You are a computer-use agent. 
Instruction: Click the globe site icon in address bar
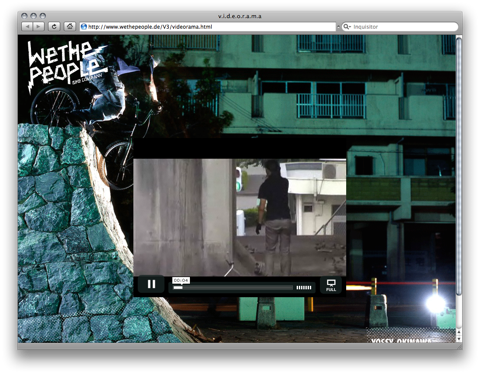84,27
